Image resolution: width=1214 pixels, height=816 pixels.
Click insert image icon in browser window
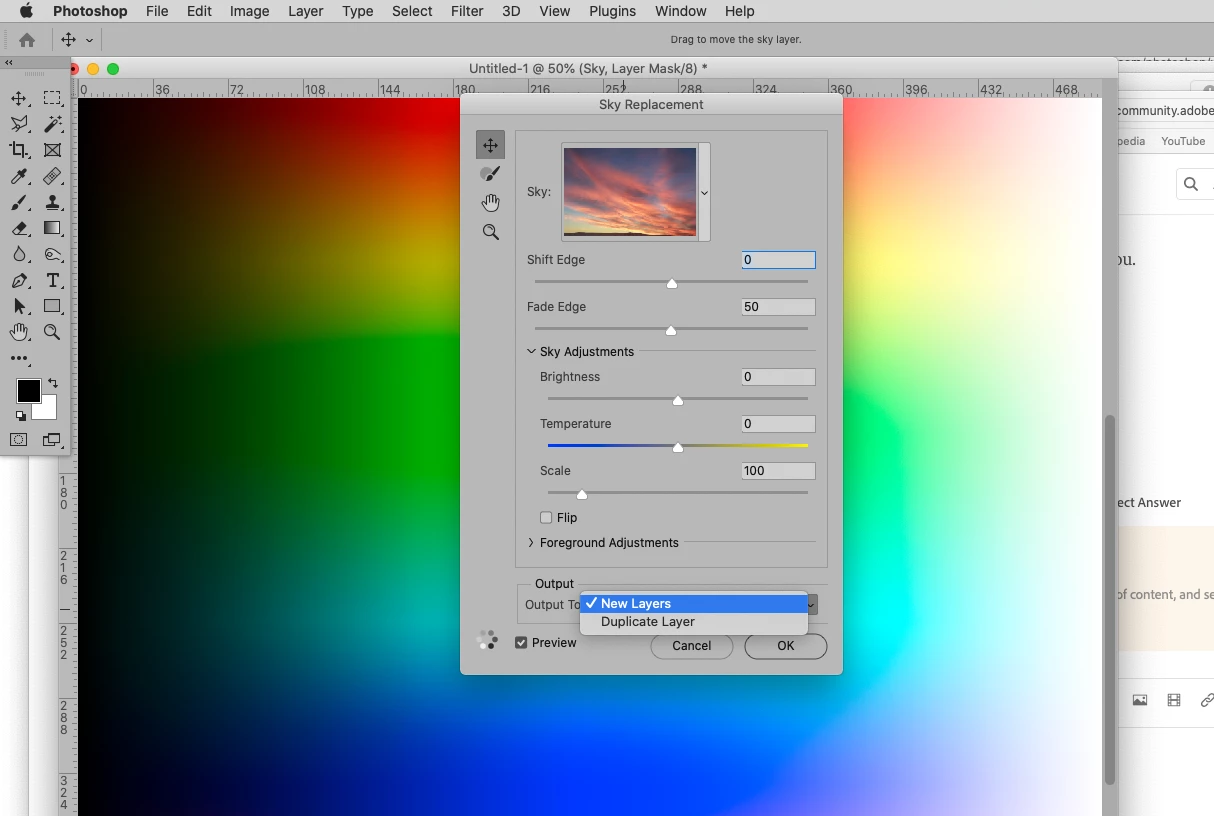tap(1140, 700)
